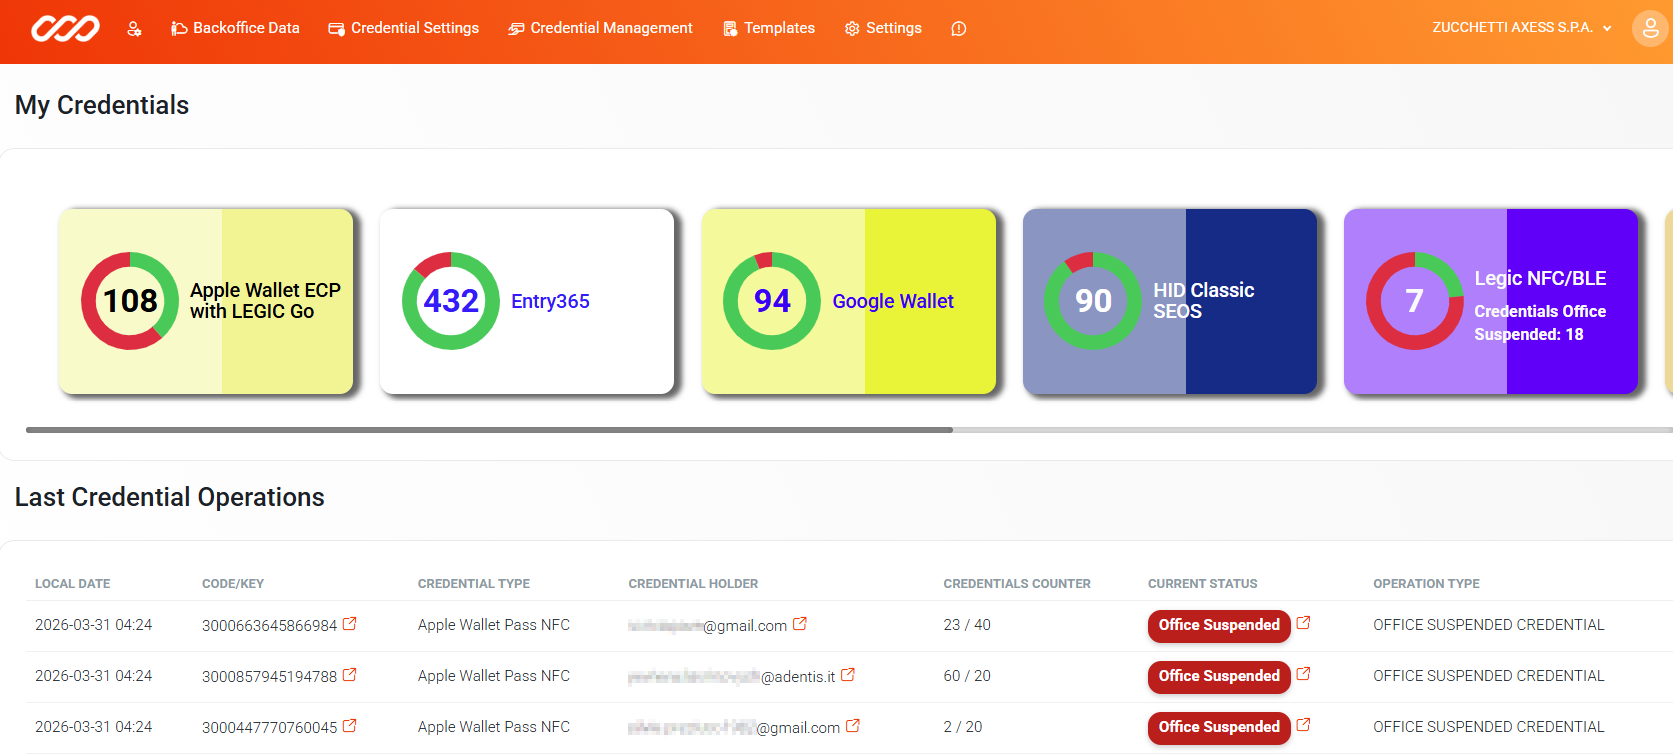Open the user management icon beside the logo

[134, 29]
